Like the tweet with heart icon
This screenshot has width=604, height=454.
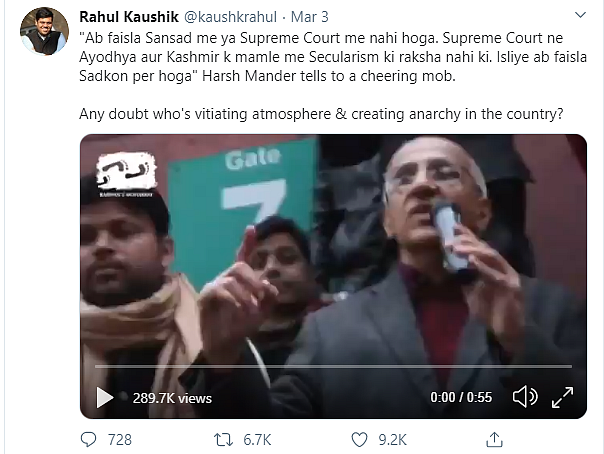(x=359, y=440)
